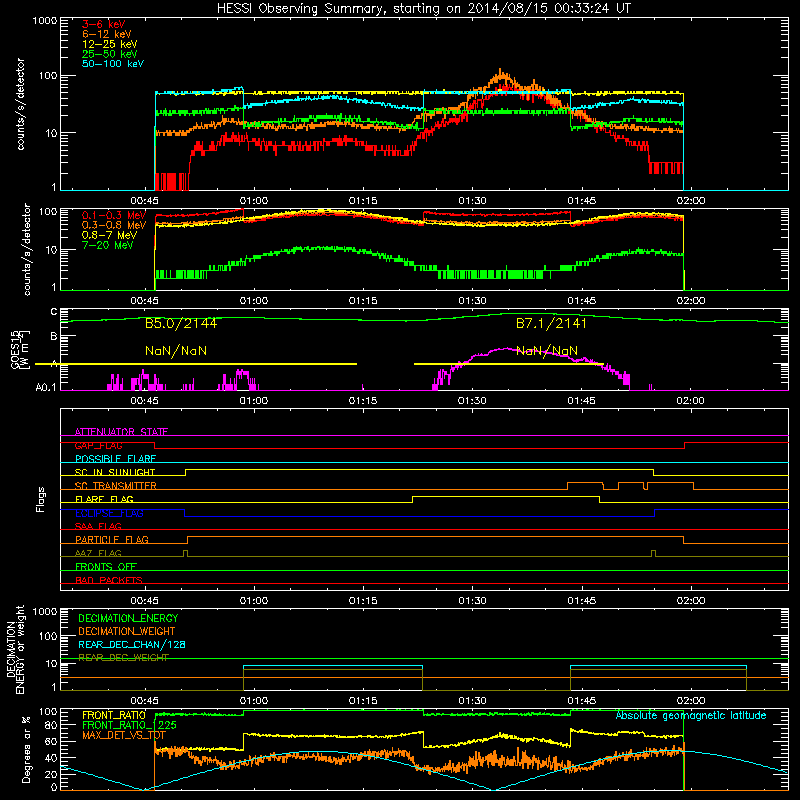The image size is (800, 800).
Task: Click 00:45 tick under the keV panel
Action: click(x=144, y=201)
